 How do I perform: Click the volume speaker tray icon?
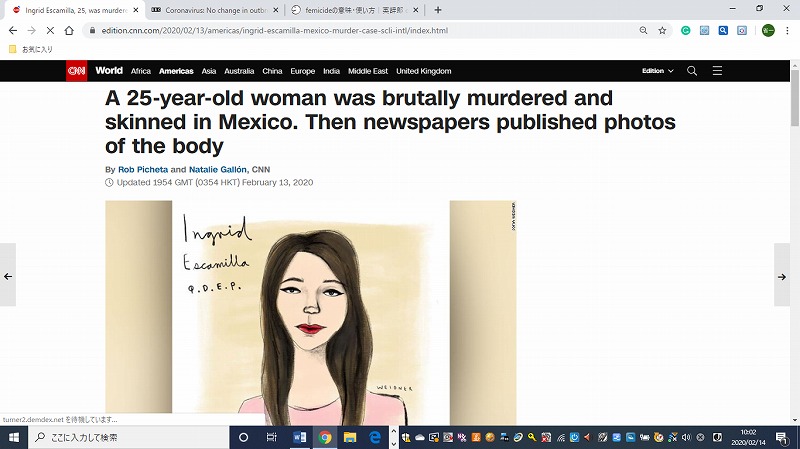point(686,437)
